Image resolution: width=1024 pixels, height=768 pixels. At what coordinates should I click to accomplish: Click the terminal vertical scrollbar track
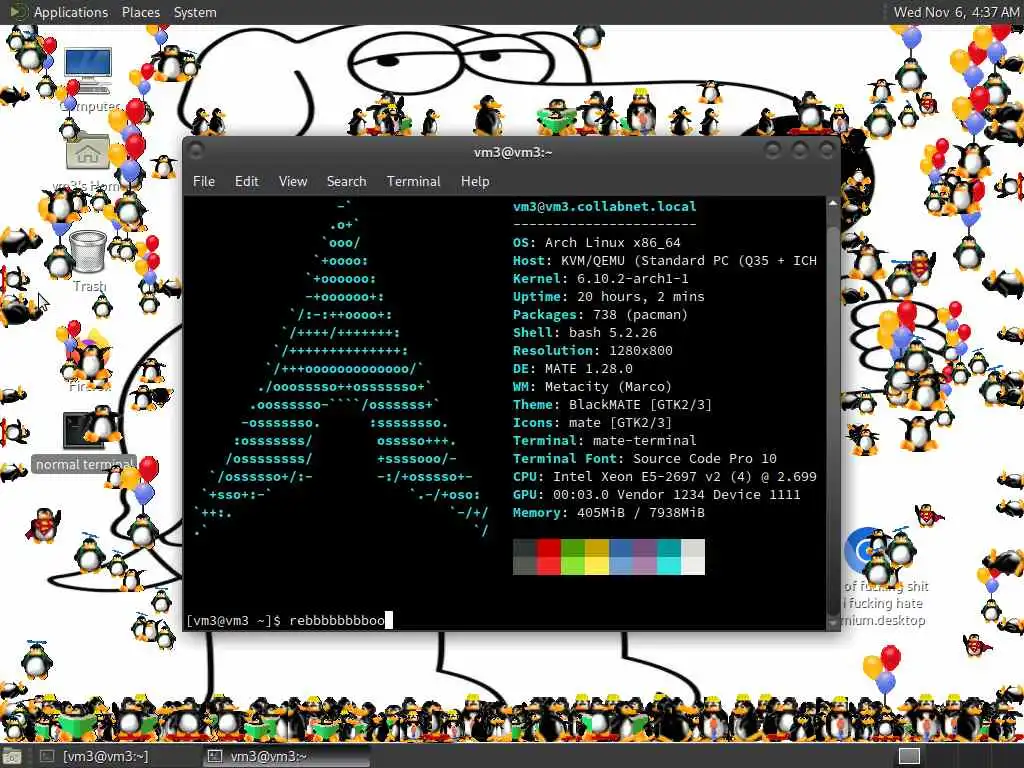(833, 413)
